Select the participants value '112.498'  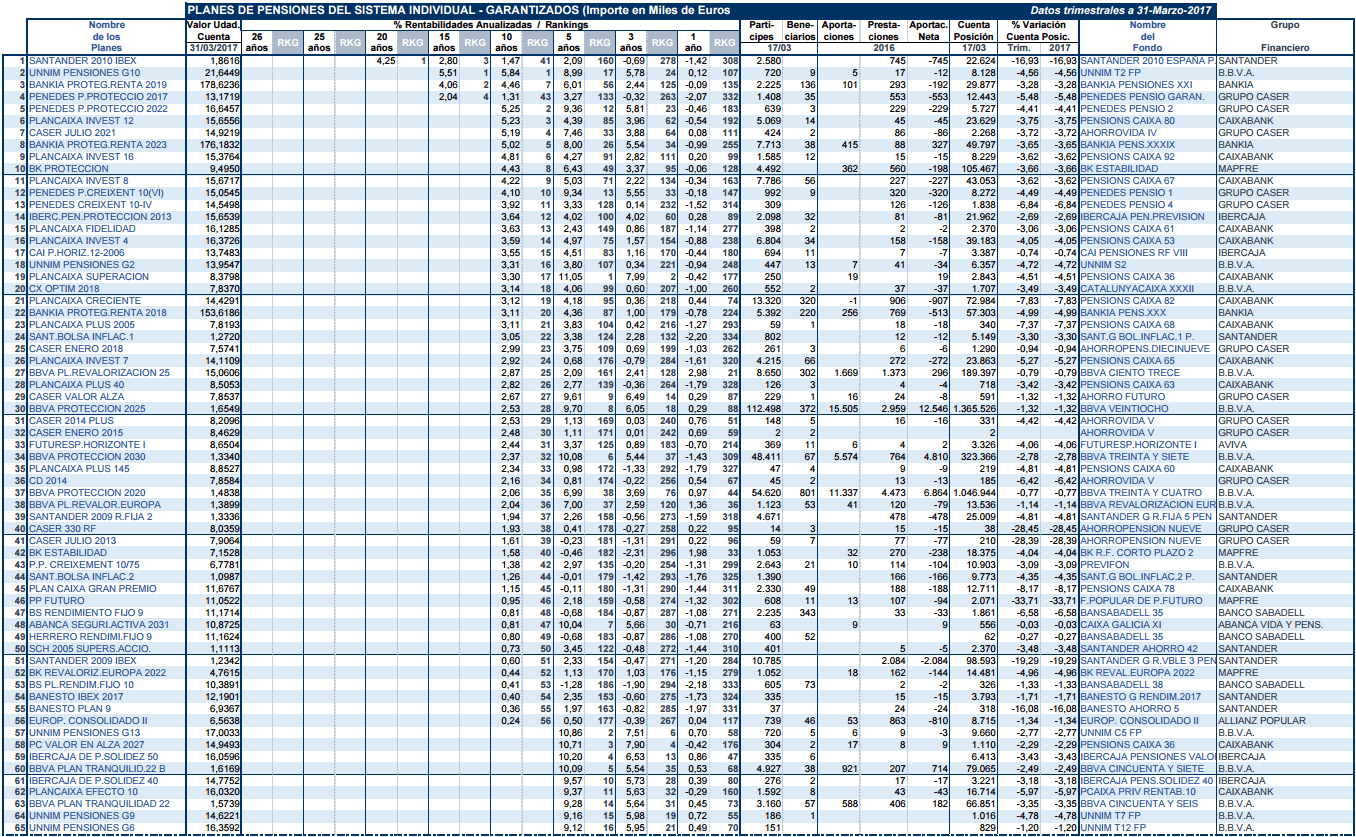click(764, 409)
